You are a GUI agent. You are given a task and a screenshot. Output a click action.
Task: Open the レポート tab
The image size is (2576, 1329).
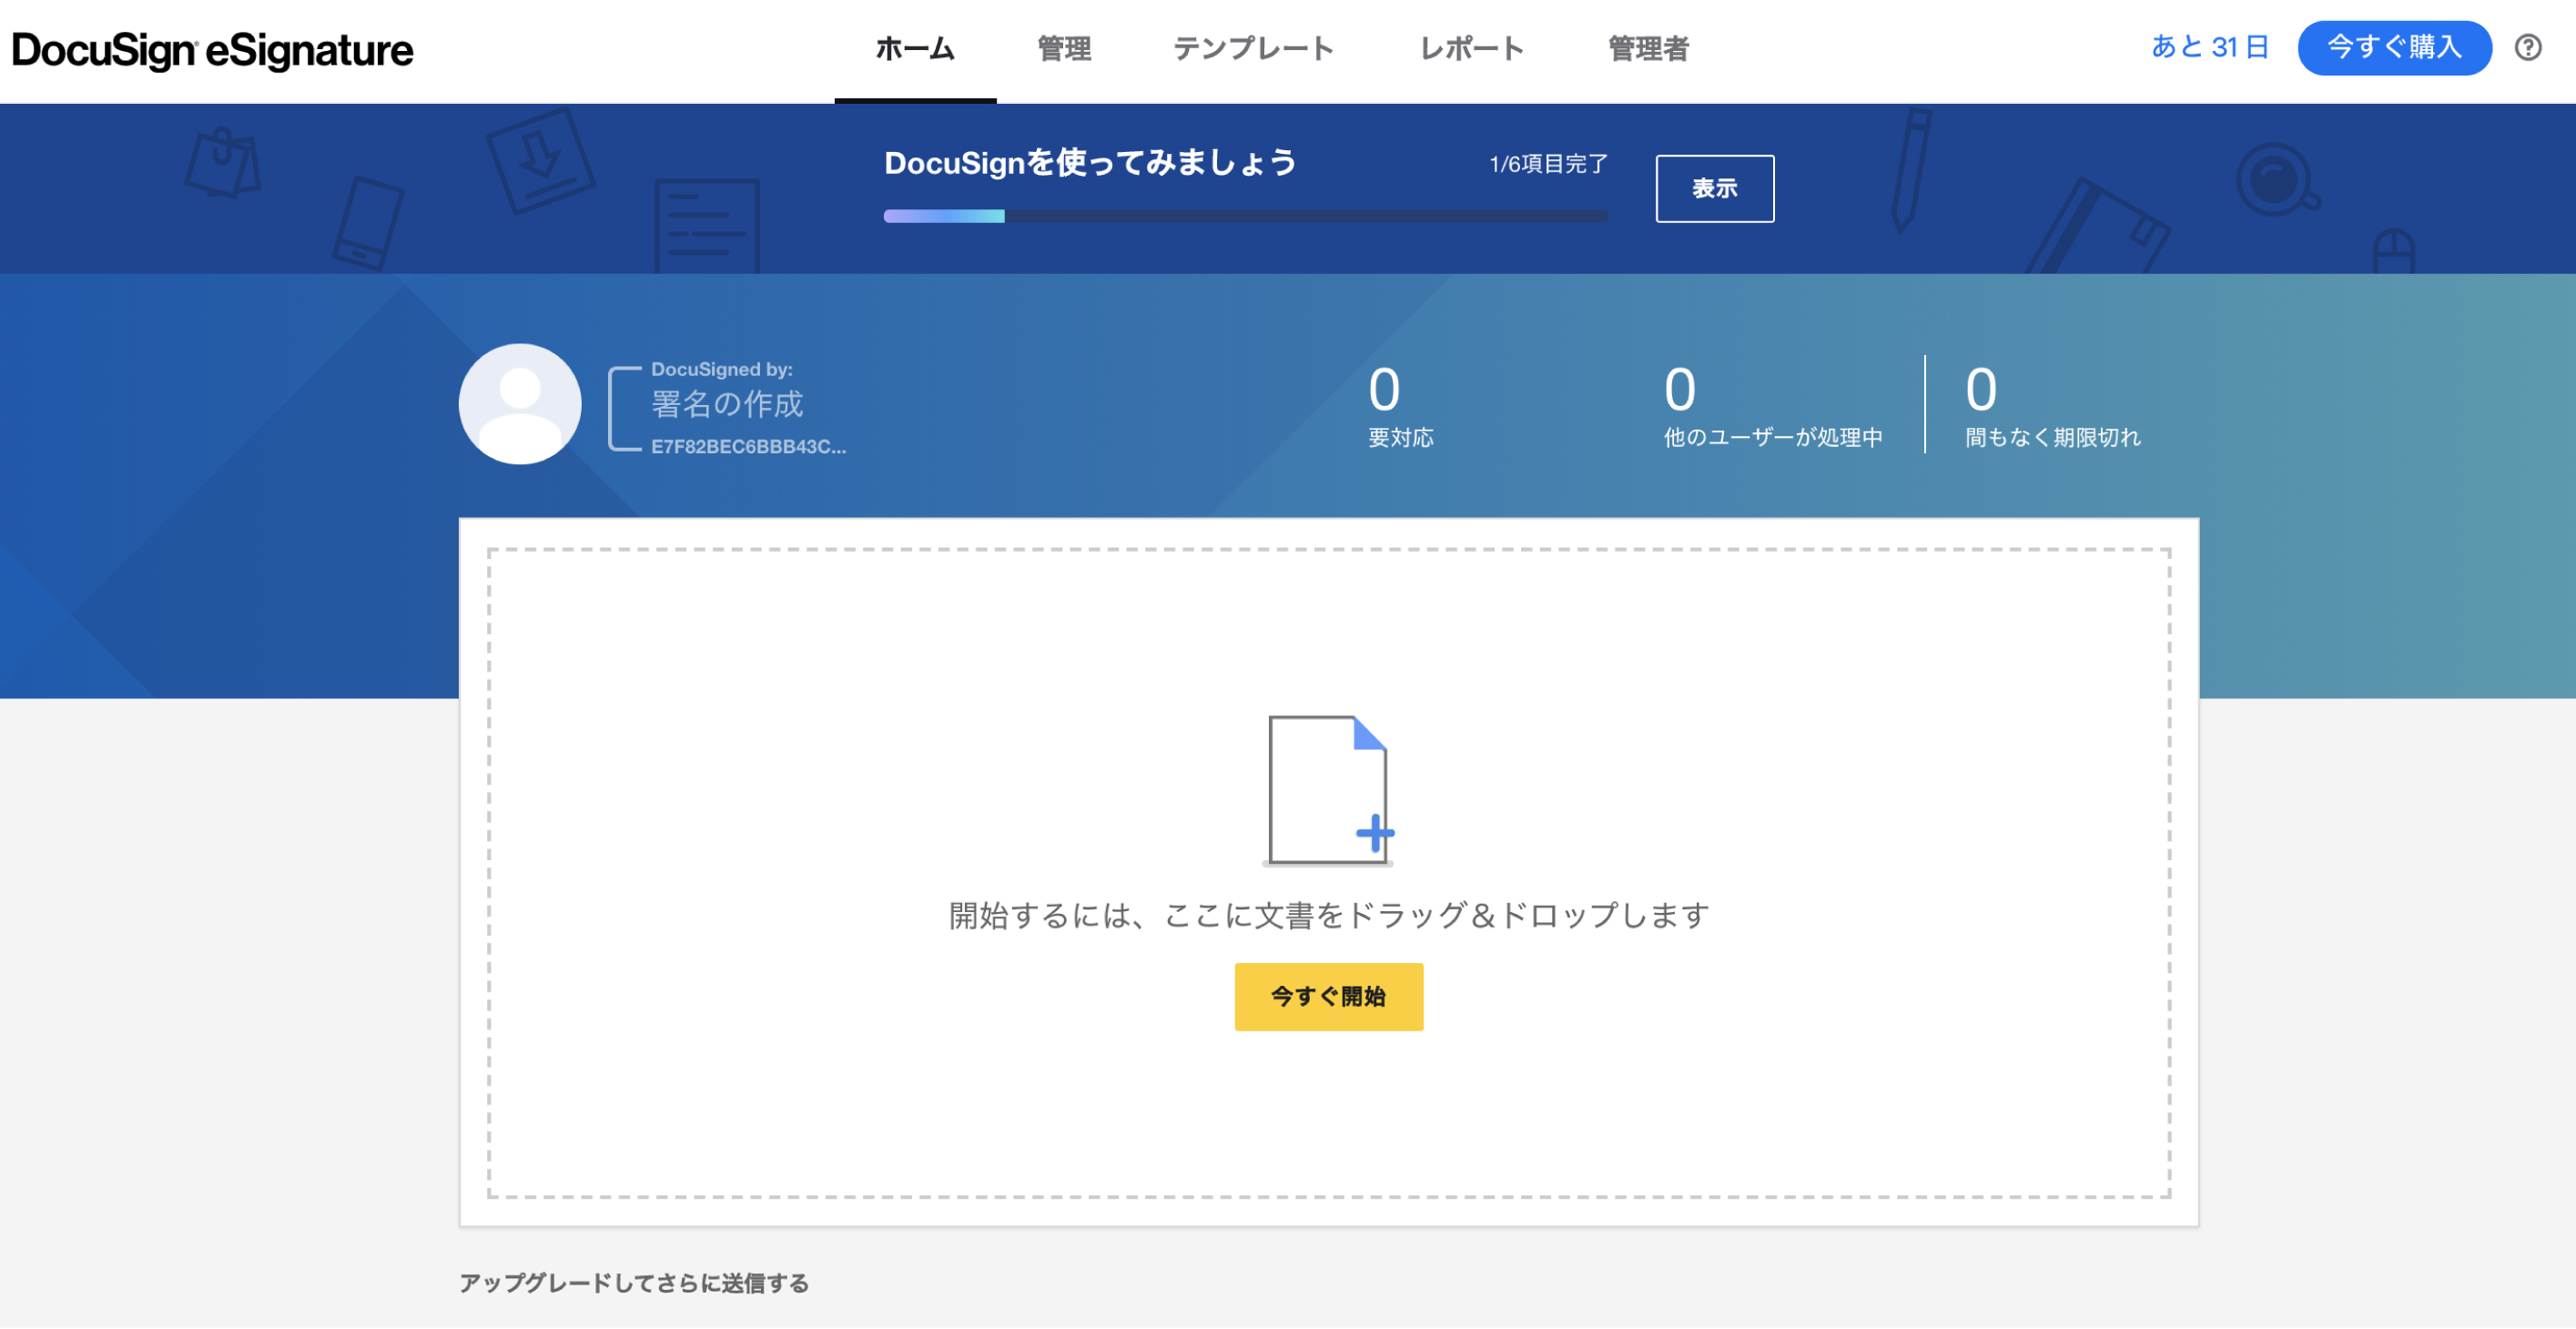(1472, 48)
